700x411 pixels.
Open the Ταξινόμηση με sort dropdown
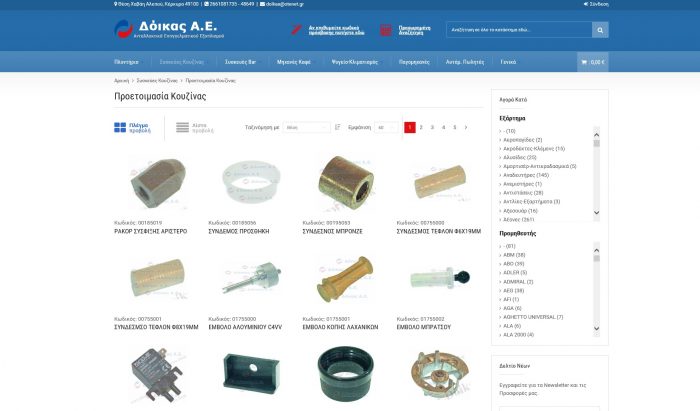tap(306, 127)
